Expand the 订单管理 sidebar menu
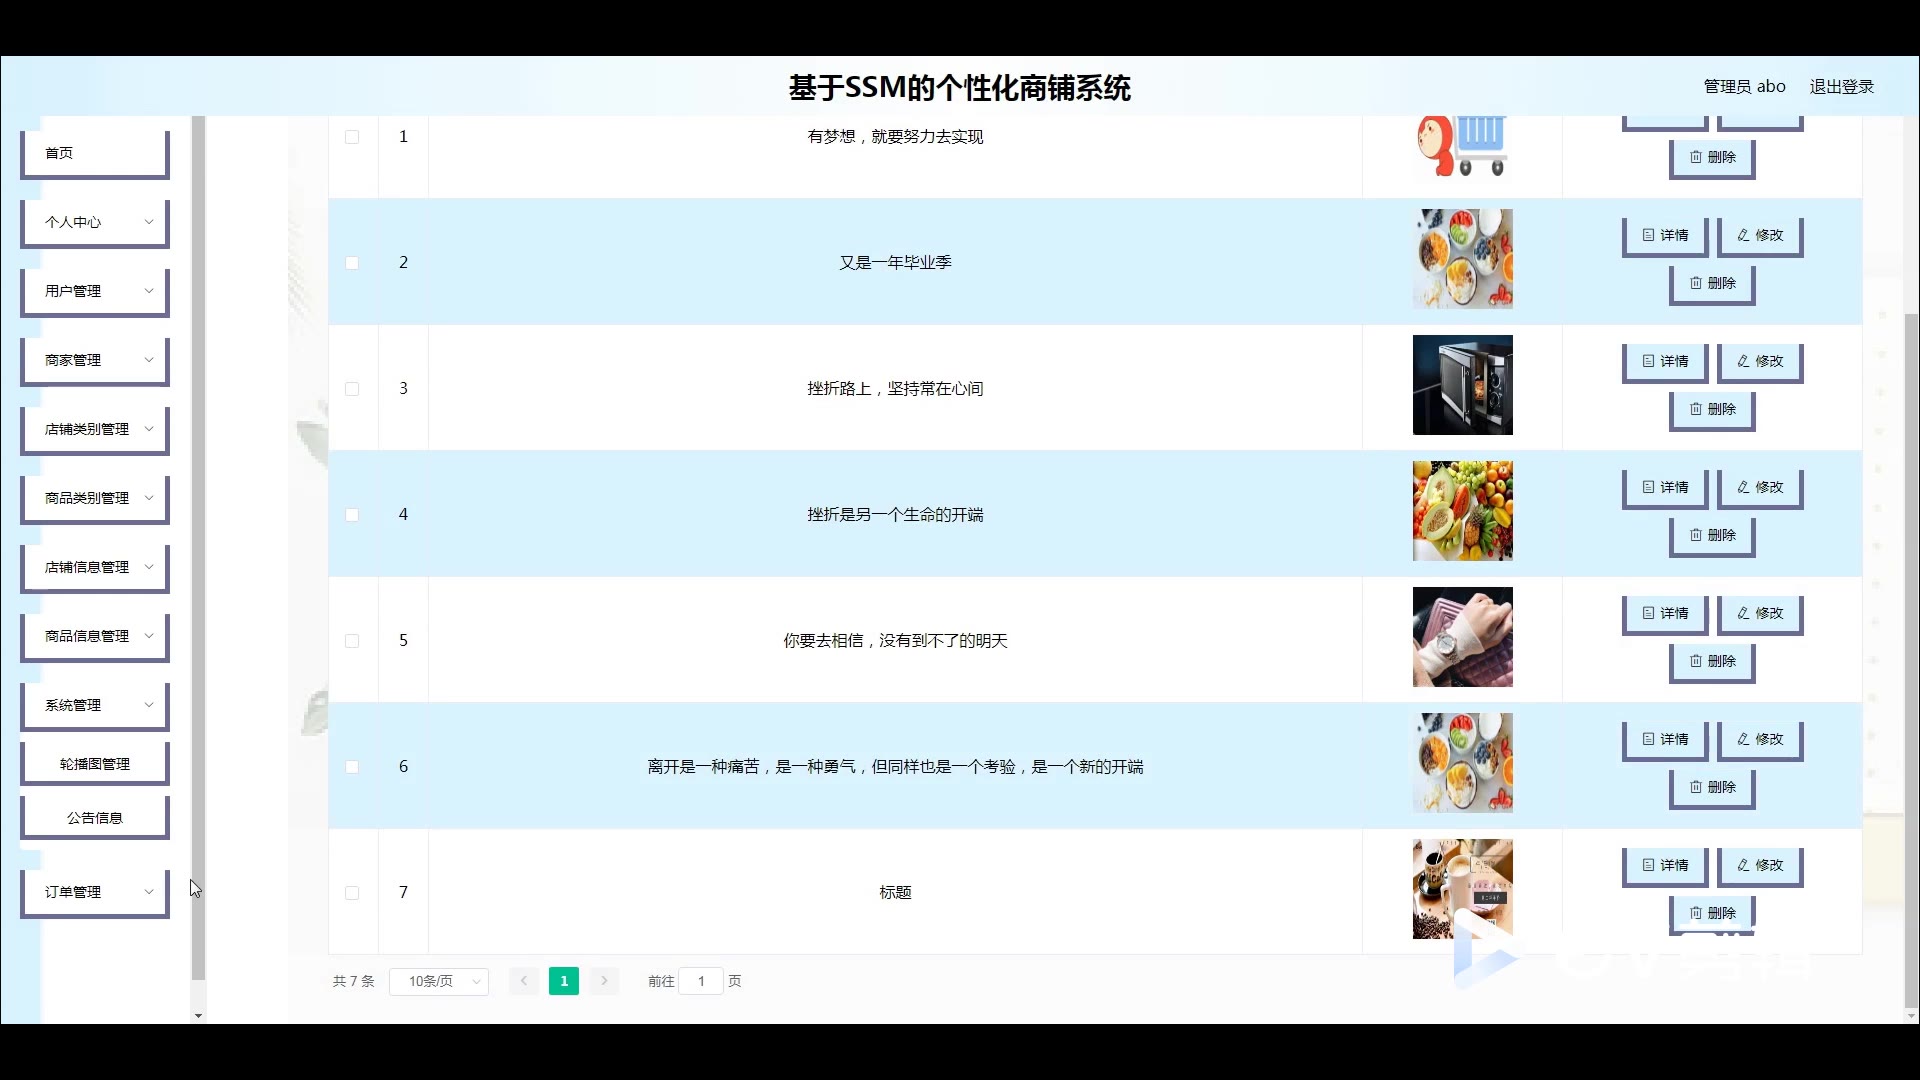Image resolution: width=1920 pixels, height=1080 pixels. coord(95,892)
